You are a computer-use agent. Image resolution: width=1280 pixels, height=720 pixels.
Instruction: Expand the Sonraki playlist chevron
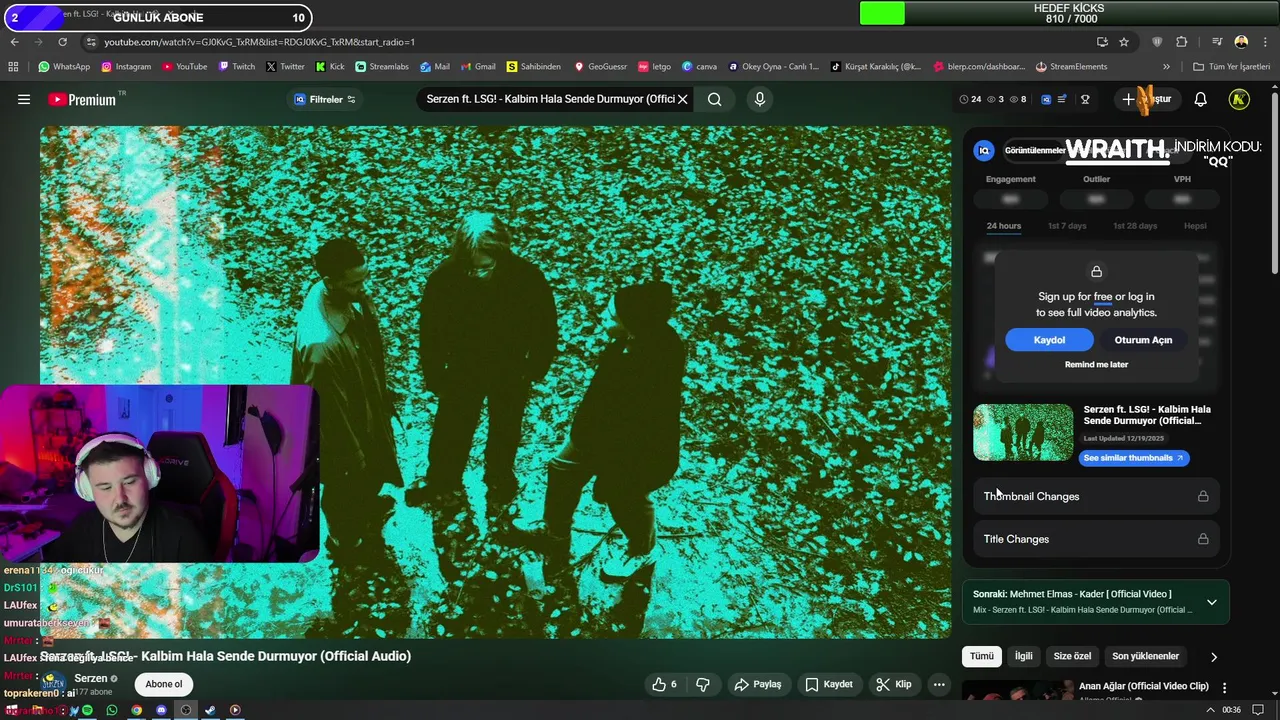coord(1211,602)
